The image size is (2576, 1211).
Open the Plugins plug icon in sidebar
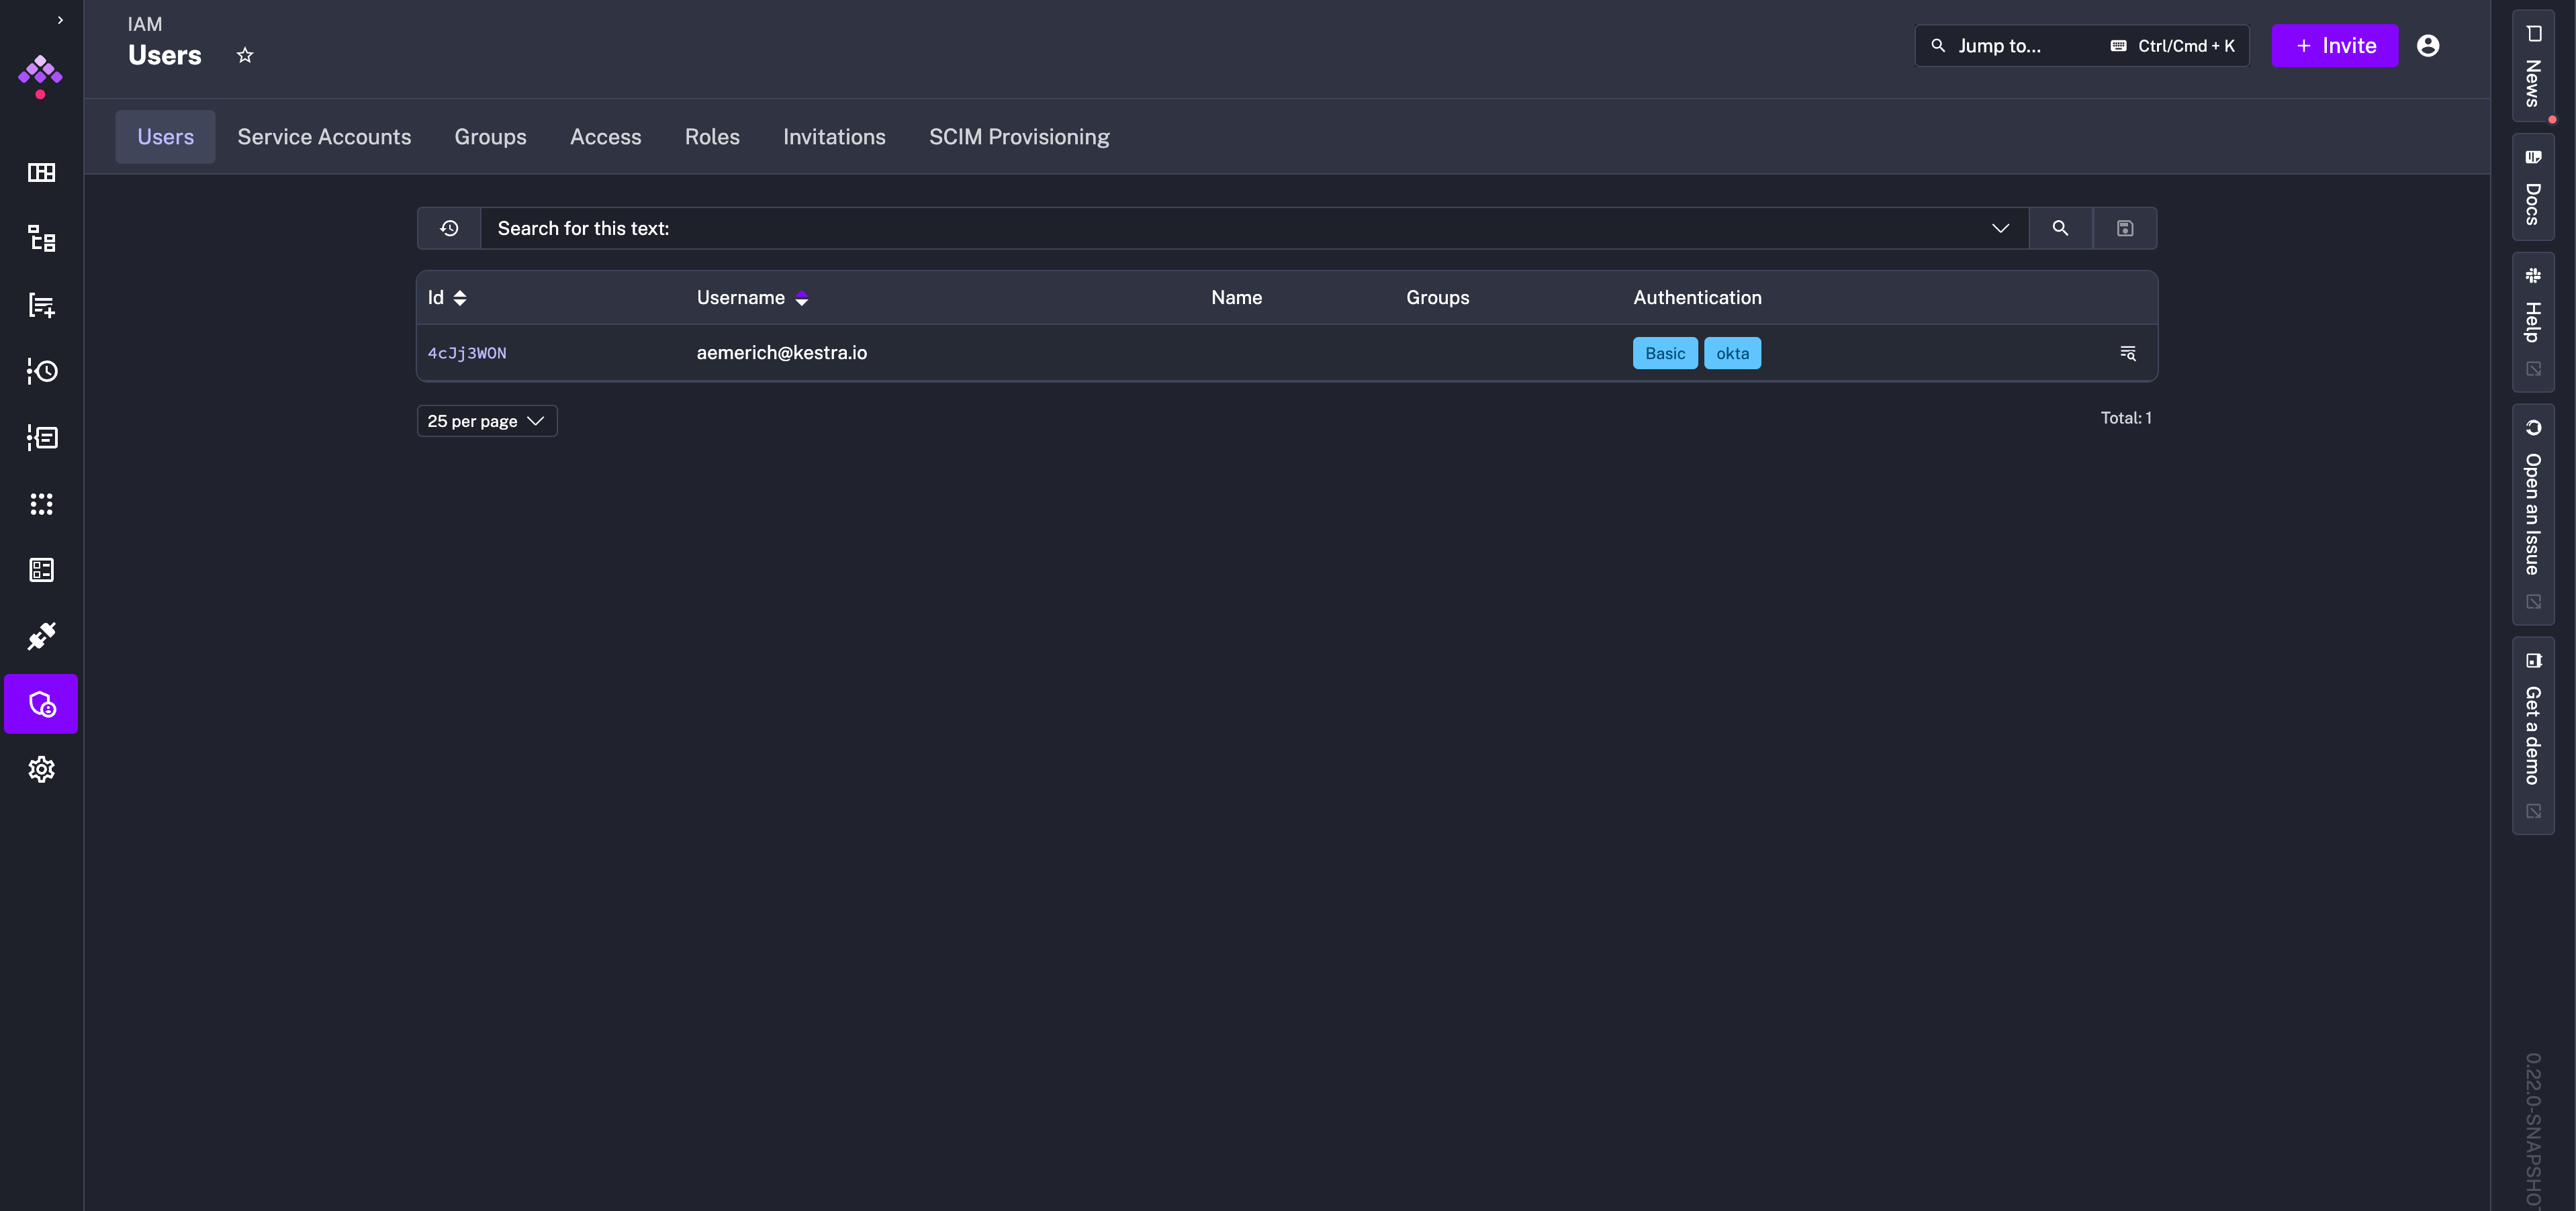pos(41,636)
